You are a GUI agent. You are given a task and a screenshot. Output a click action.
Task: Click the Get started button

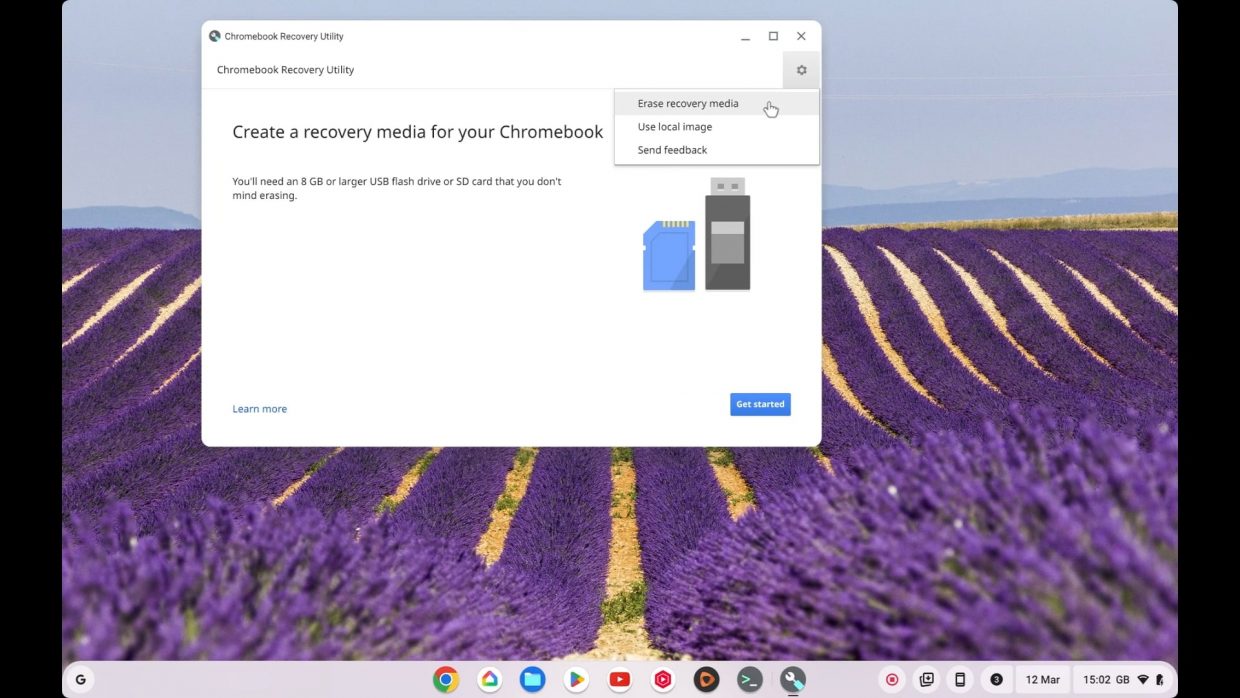pyautogui.click(x=760, y=404)
